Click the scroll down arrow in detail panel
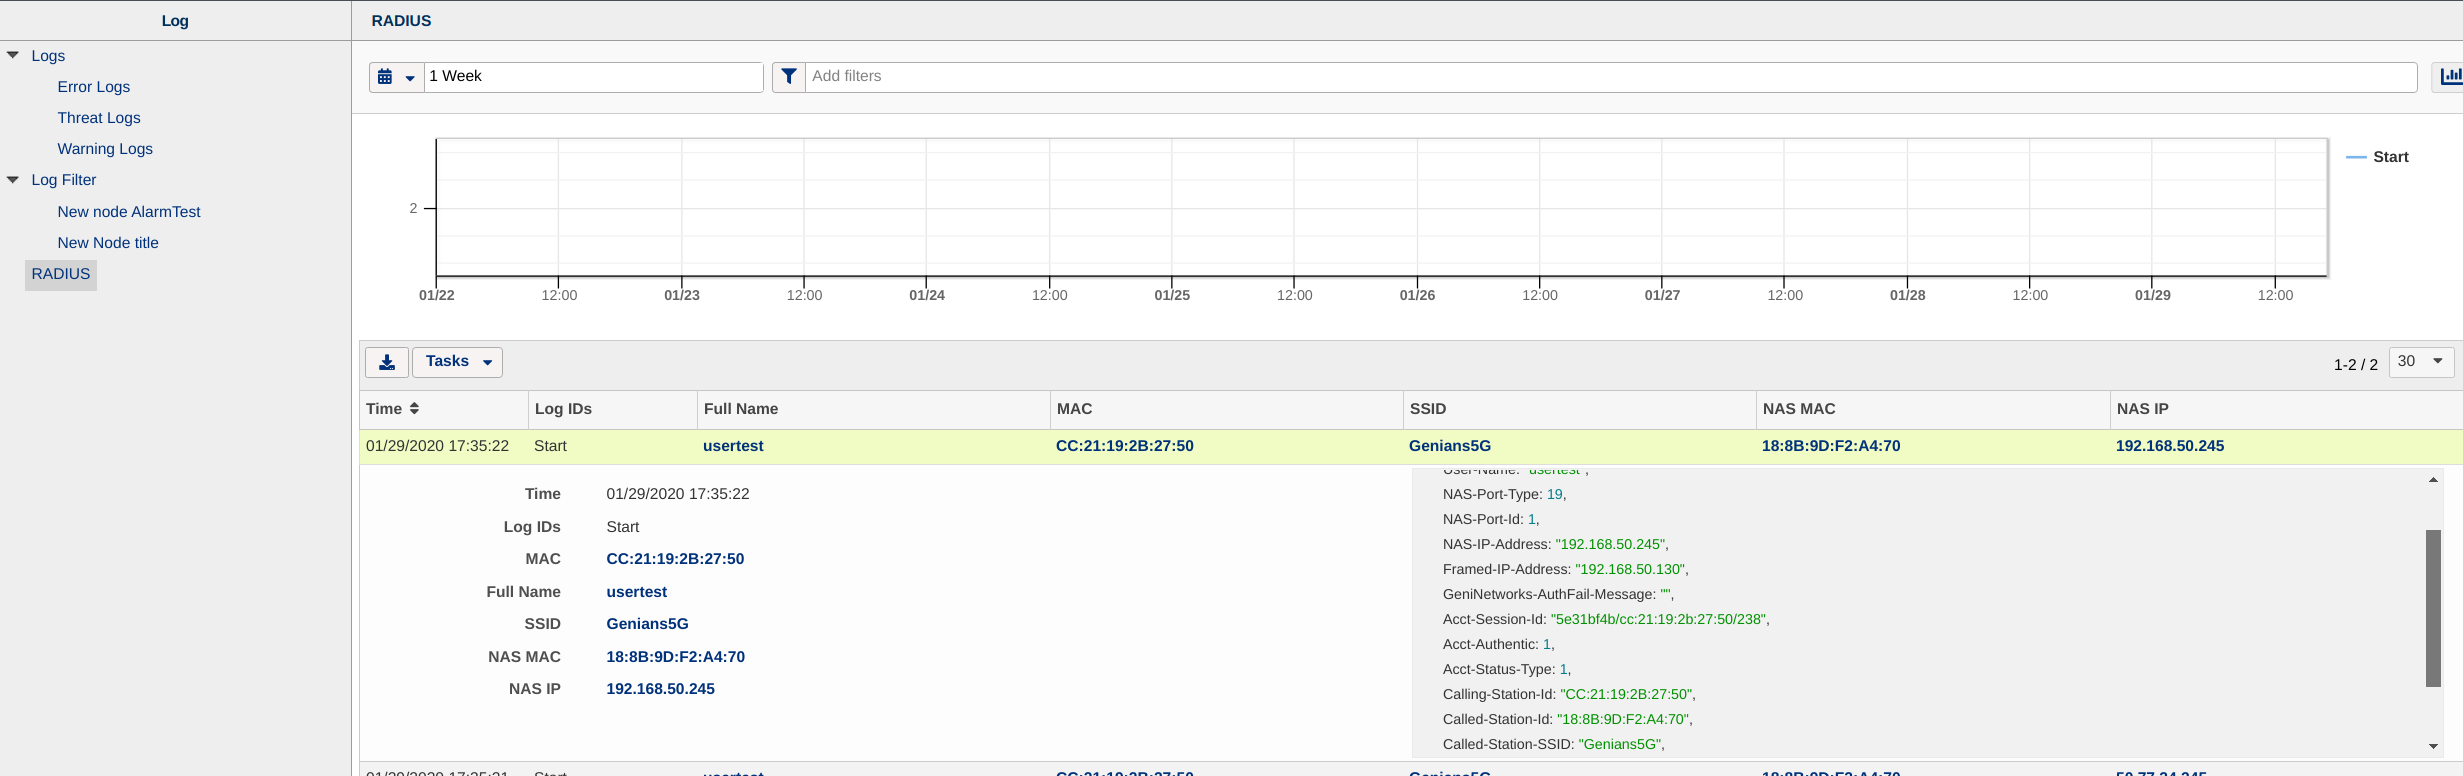Viewport: 2463px width, 776px height. [2433, 746]
